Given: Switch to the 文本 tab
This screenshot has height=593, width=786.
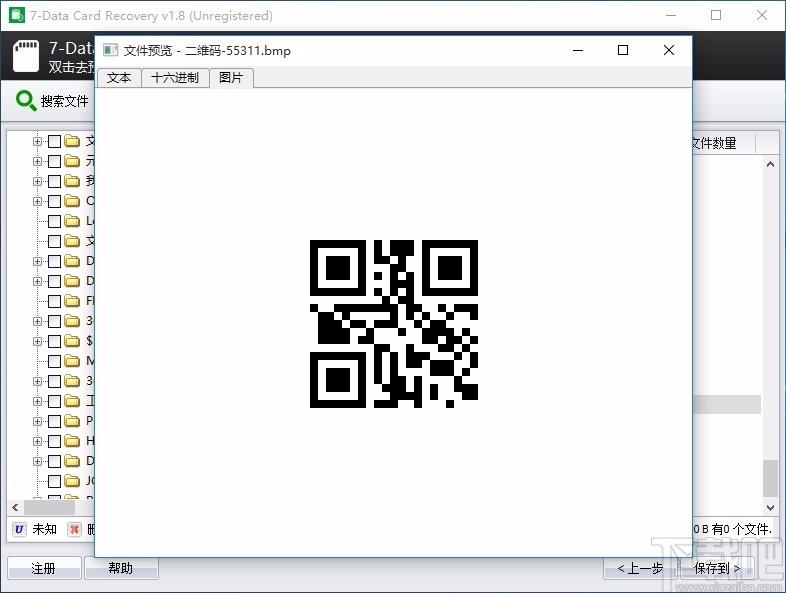Looking at the screenshot, I should pyautogui.click(x=119, y=78).
